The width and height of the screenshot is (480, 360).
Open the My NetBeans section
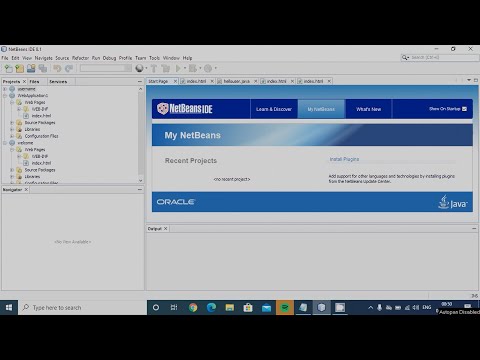tap(321, 109)
